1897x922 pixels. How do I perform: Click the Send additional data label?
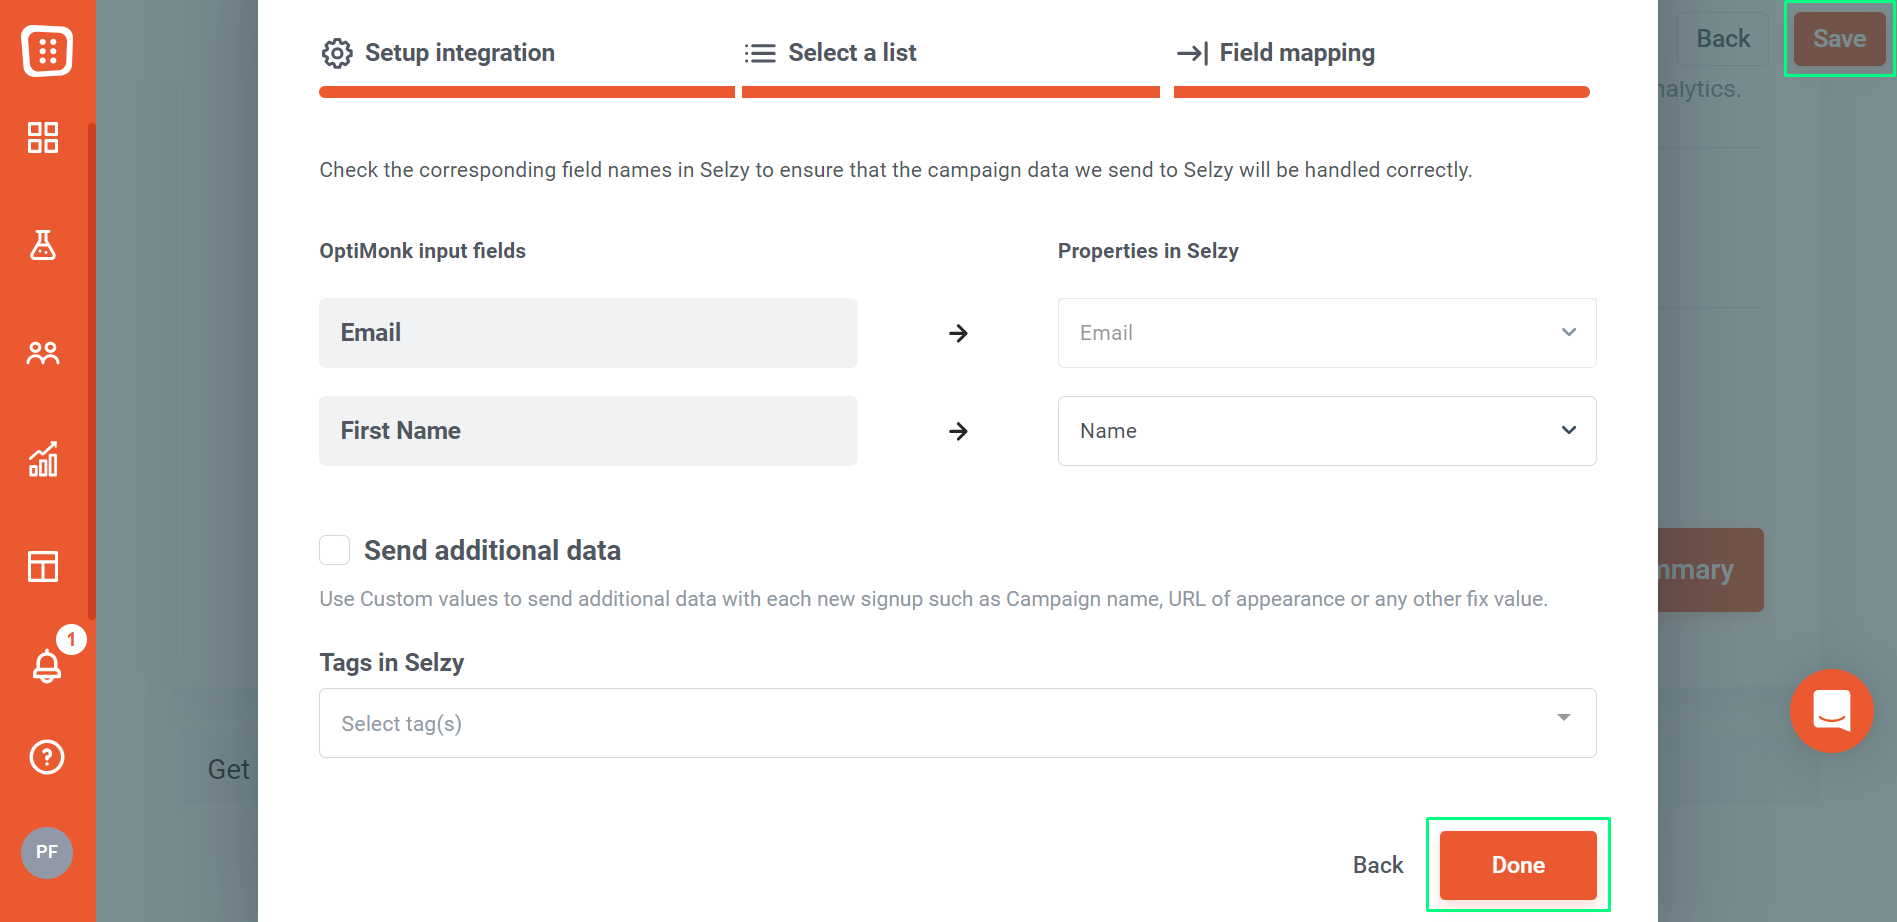[492, 550]
